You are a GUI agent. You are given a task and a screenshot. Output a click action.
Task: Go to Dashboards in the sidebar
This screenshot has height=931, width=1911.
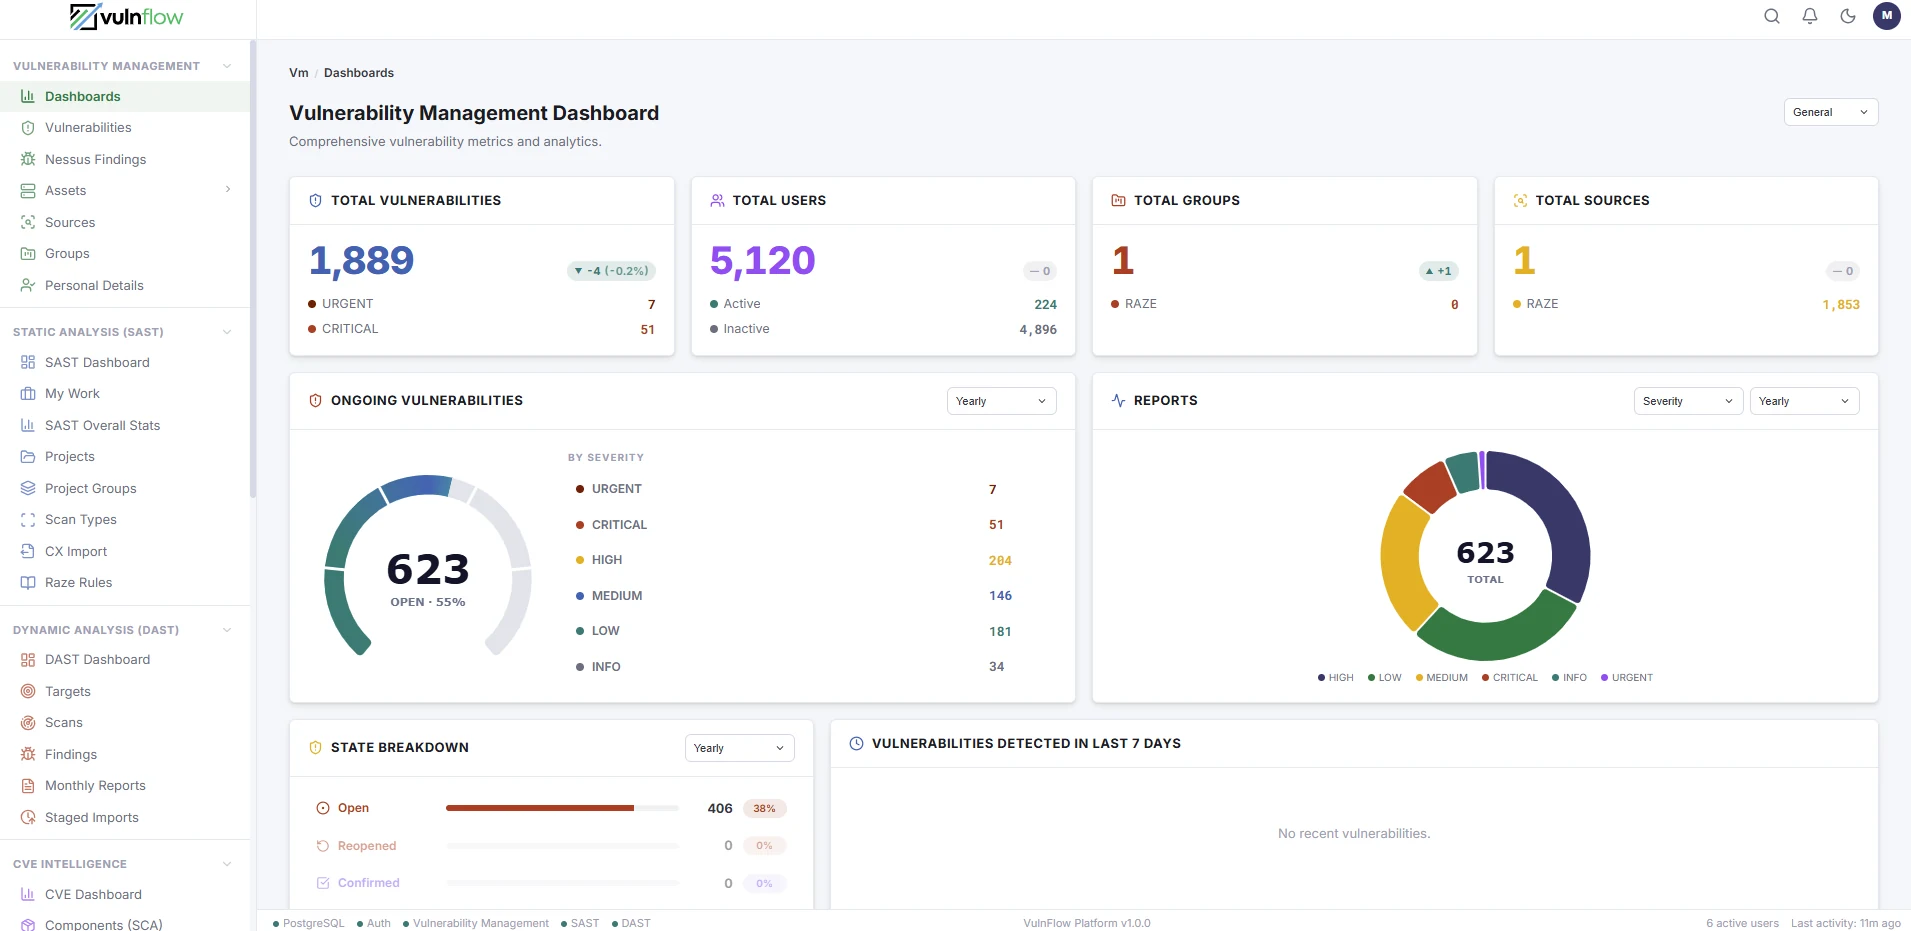click(125, 96)
